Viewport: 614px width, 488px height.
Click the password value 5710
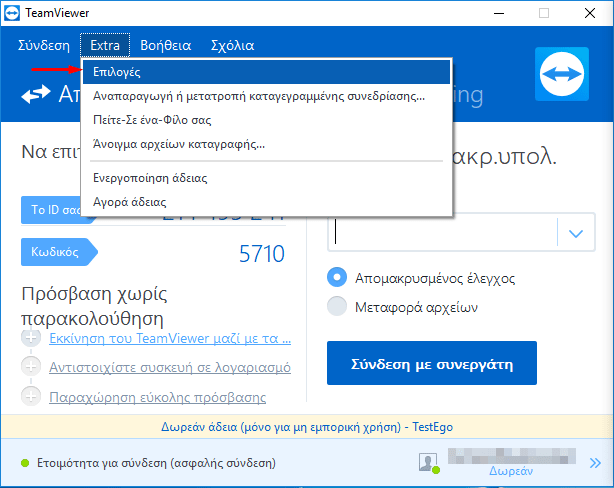[x=262, y=254]
